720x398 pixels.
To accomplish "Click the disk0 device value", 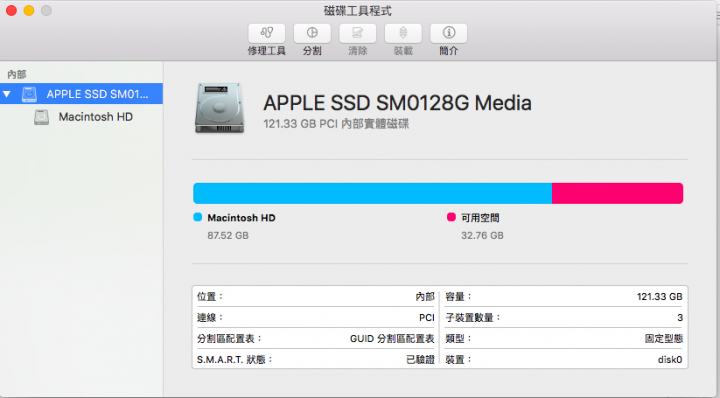I will [x=670, y=359].
